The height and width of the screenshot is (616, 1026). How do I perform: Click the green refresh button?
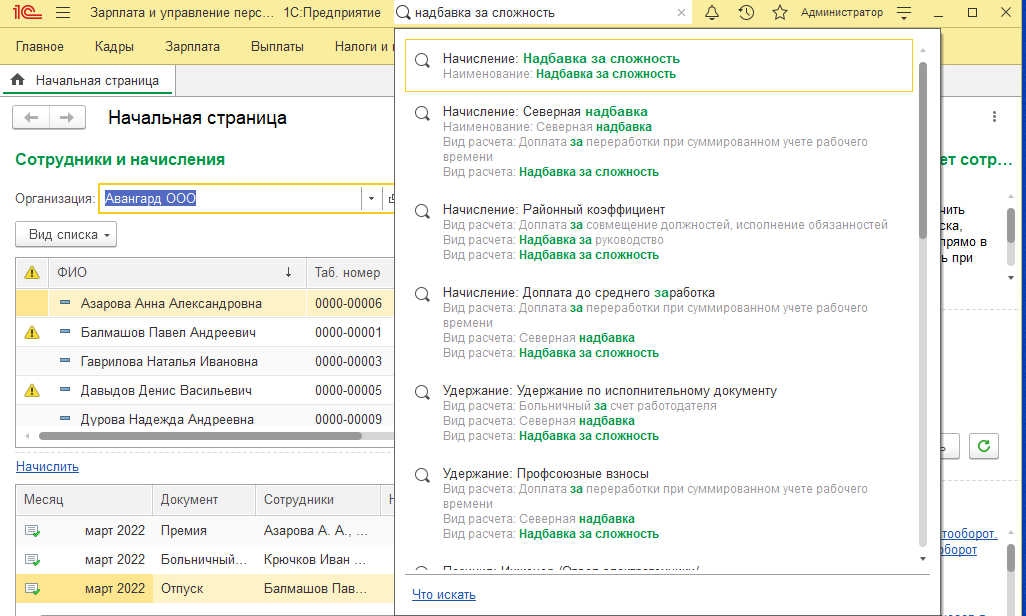(985, 446)
